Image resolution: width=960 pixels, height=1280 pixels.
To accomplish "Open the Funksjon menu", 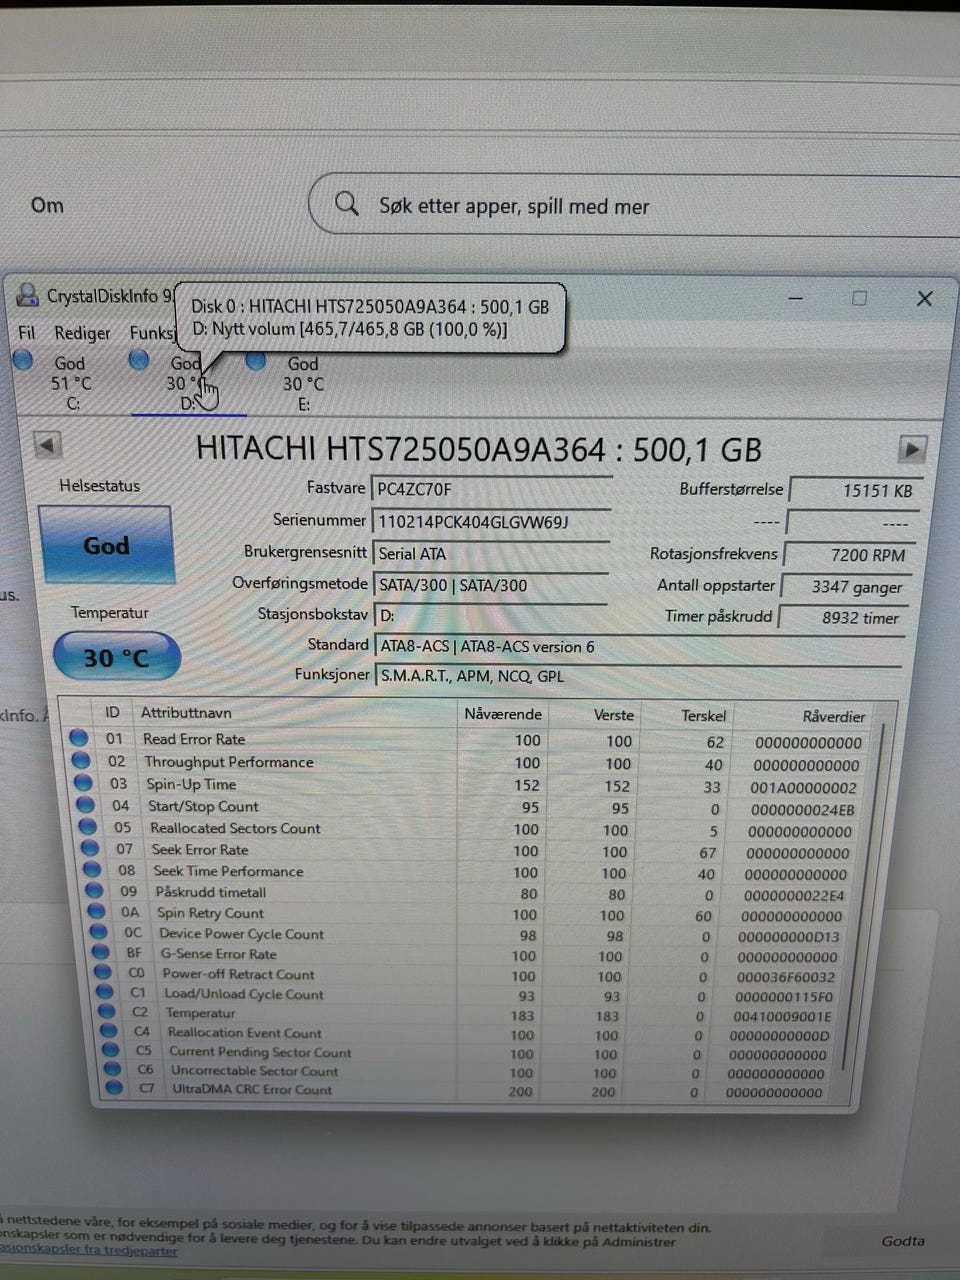I will [x=152, y=333].
